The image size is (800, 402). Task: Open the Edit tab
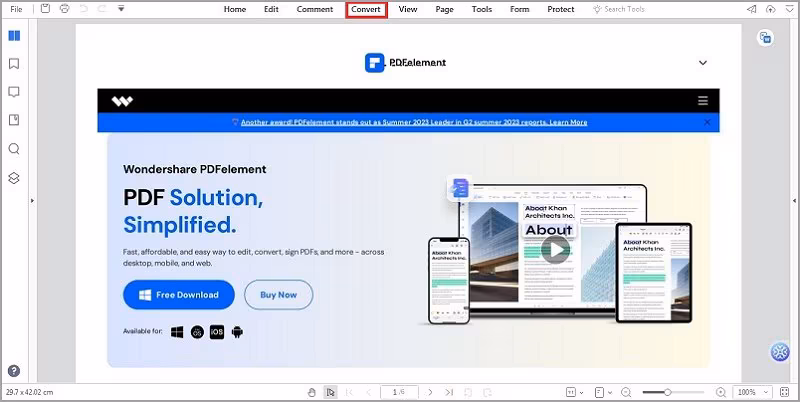pyautogui.click(x=271, y=9)
